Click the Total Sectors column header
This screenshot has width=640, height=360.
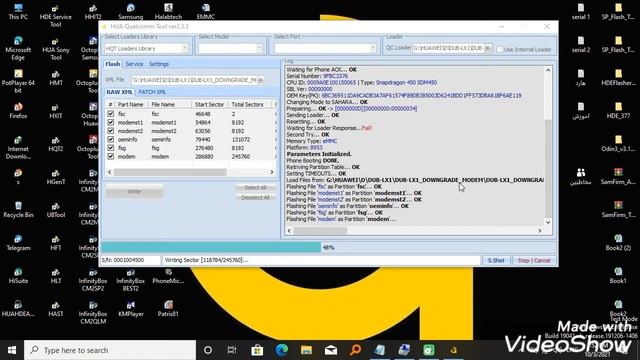click(x=248, y=104)
